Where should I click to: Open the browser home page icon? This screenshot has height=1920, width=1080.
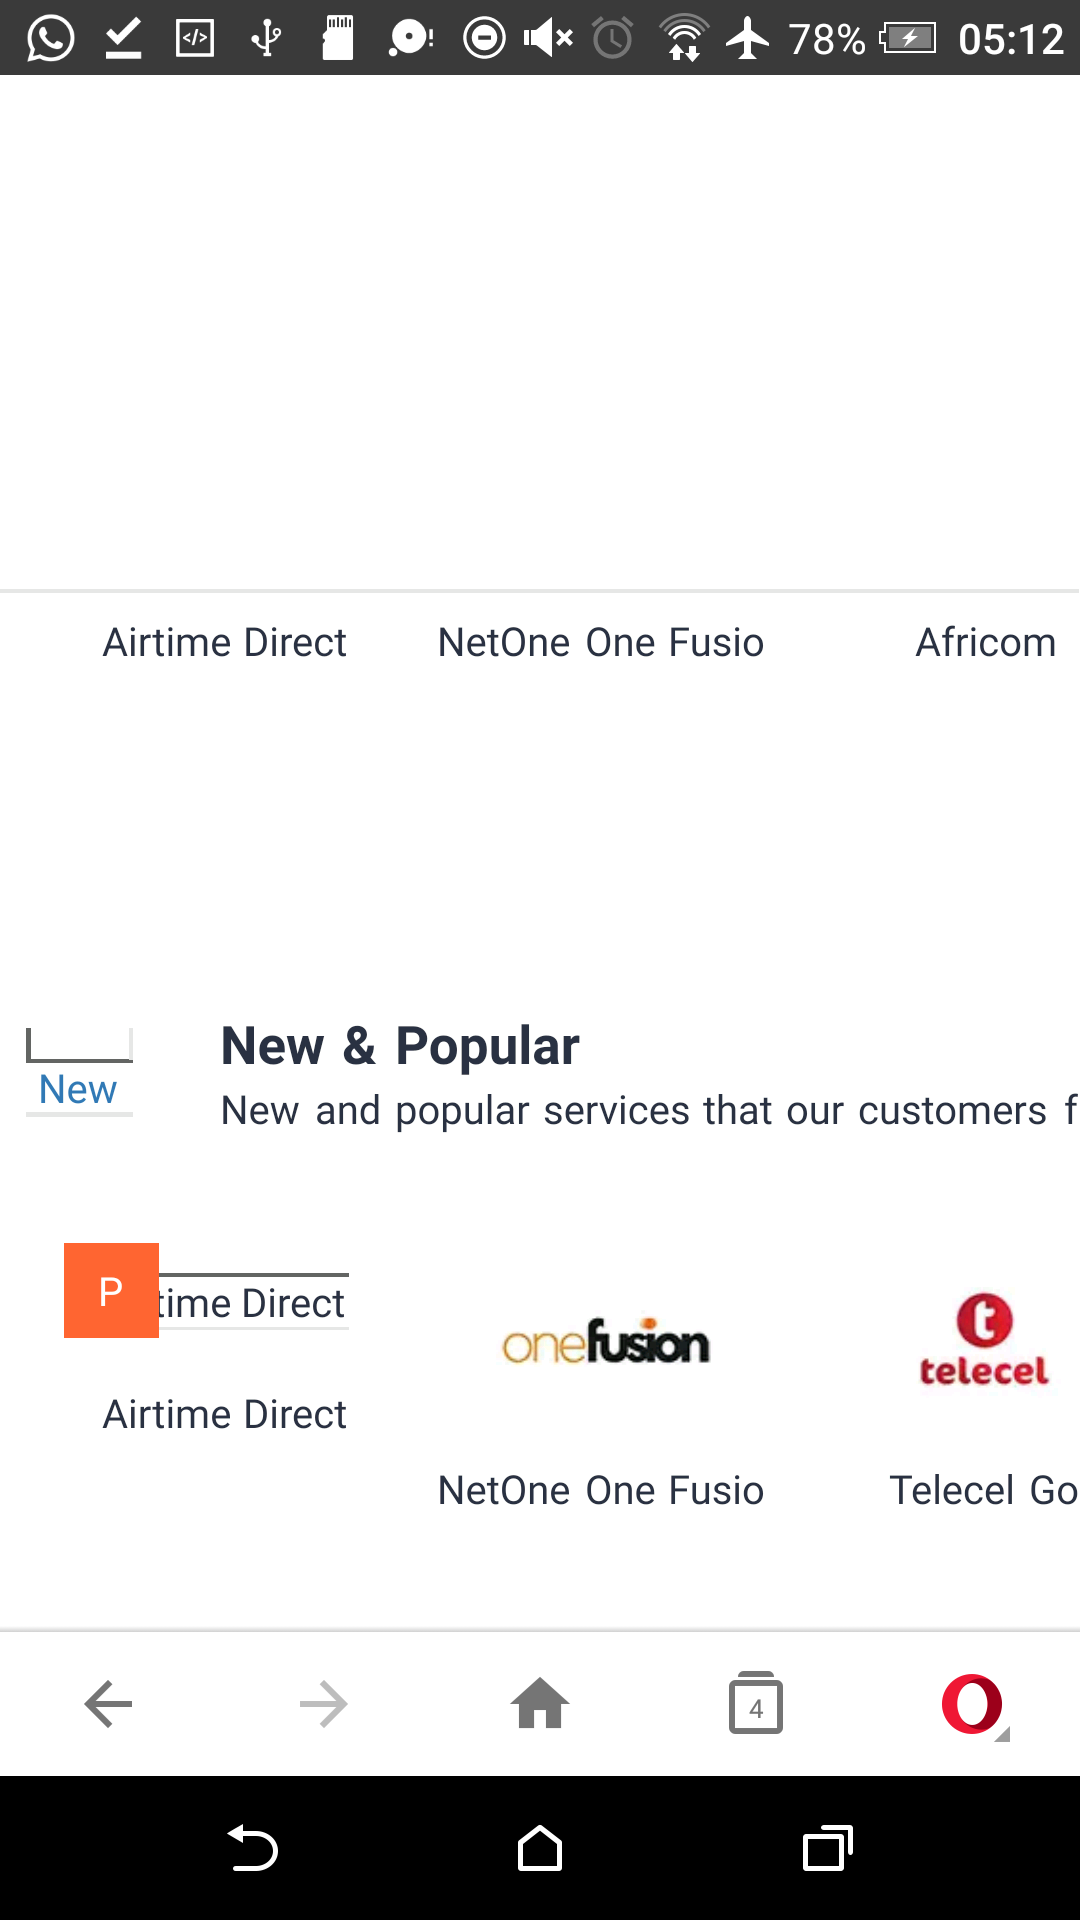pyautogui.click(x=540, y=1704)
